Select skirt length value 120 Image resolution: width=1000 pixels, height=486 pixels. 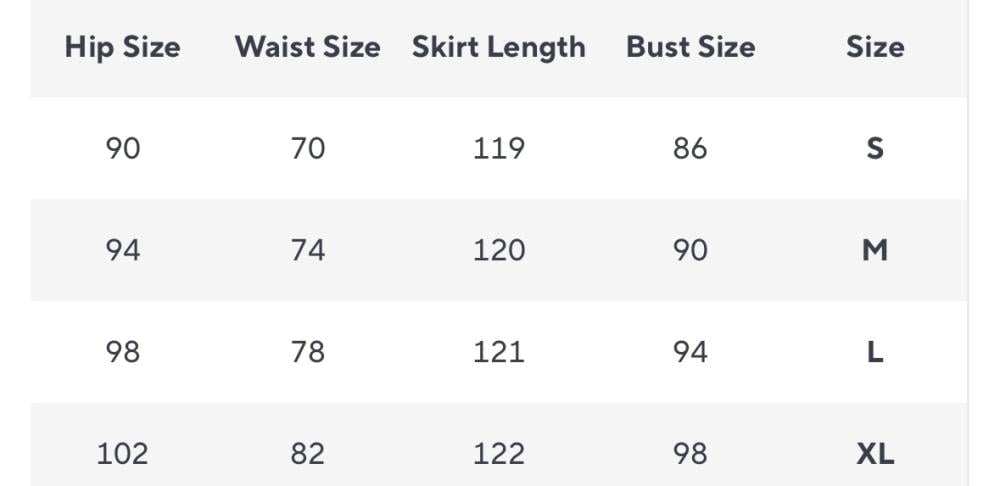[498, 250]
